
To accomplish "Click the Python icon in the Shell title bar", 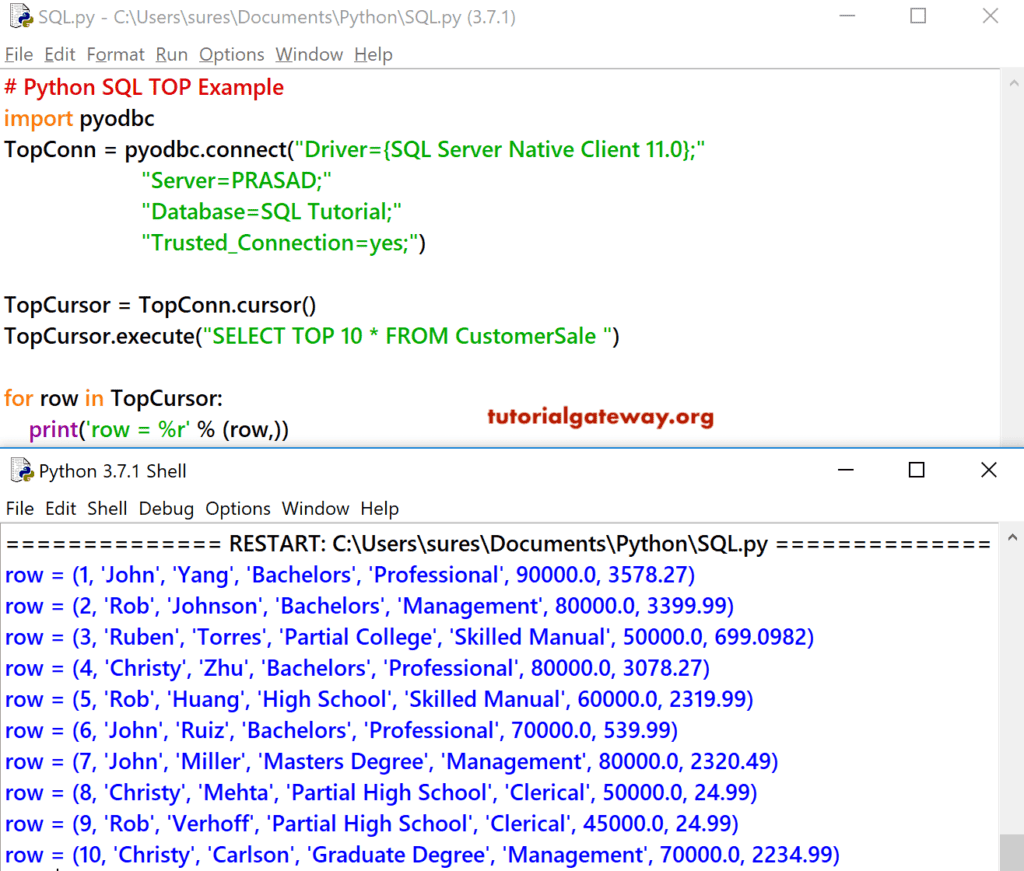I will point(20,470).
